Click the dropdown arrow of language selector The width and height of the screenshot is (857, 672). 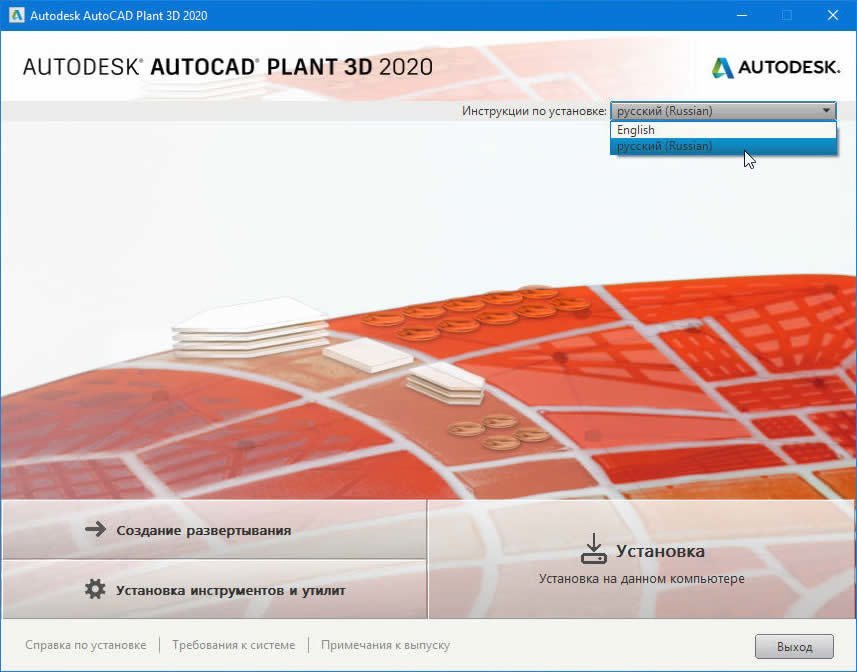point(826,111)
